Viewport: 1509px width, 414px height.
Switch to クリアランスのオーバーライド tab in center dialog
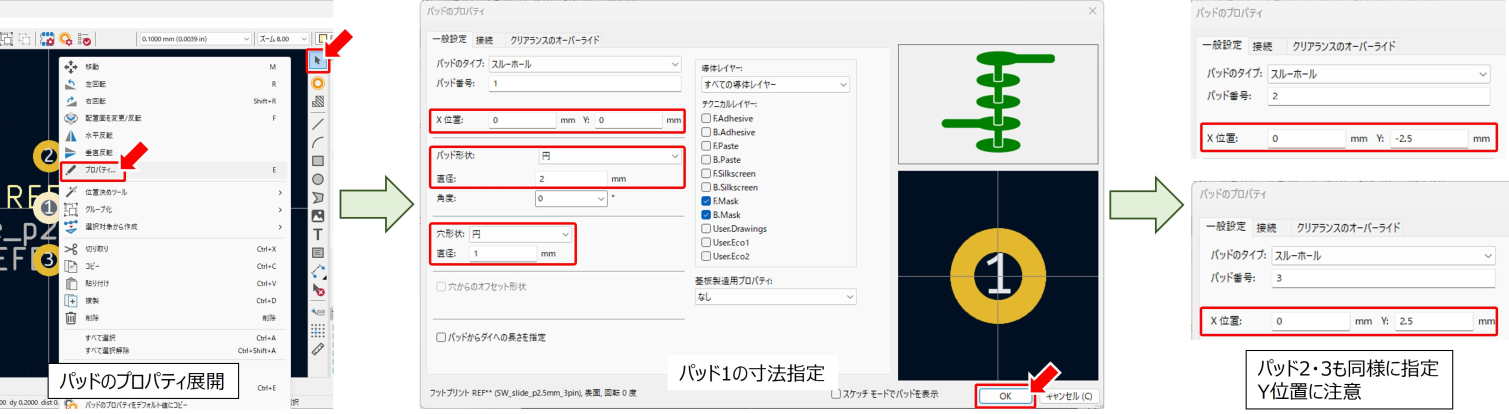coord(554,40)
